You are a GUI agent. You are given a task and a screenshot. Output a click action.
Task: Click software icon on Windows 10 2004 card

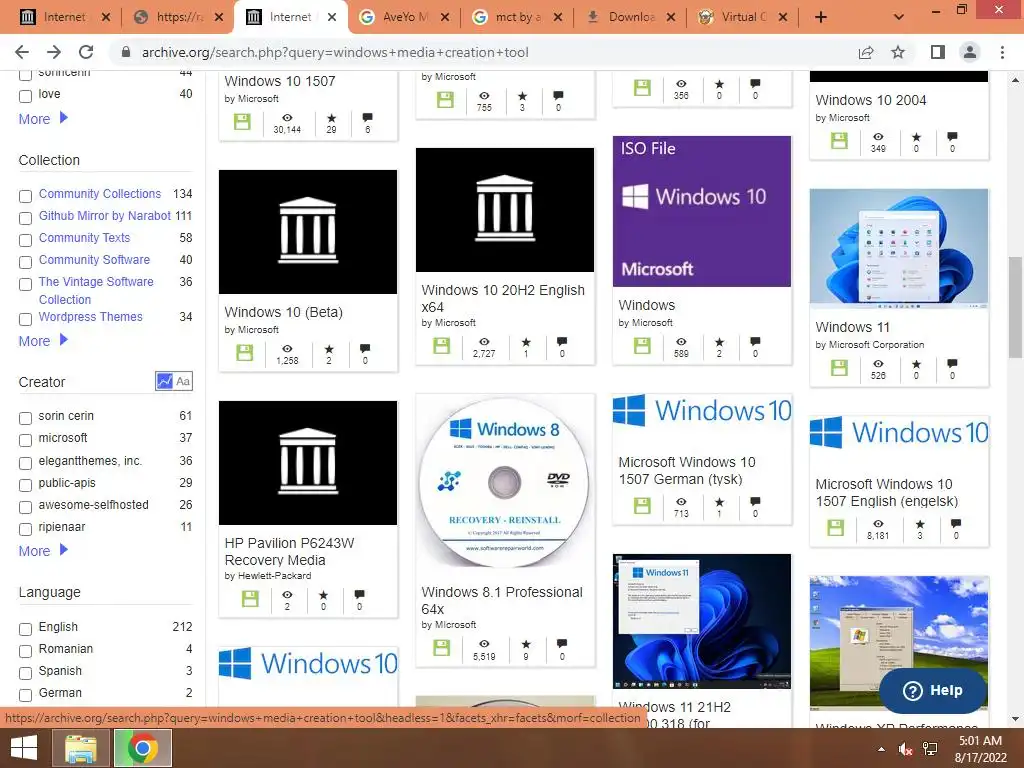[x=839, y=140]
